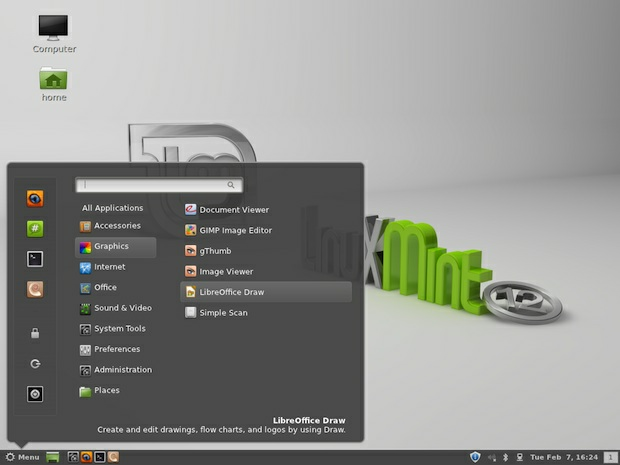The height and width of the screenshot is (465, 620).
Task: Open the network connection tray icon
Action: pyautogui.click(x=520, y=457)
